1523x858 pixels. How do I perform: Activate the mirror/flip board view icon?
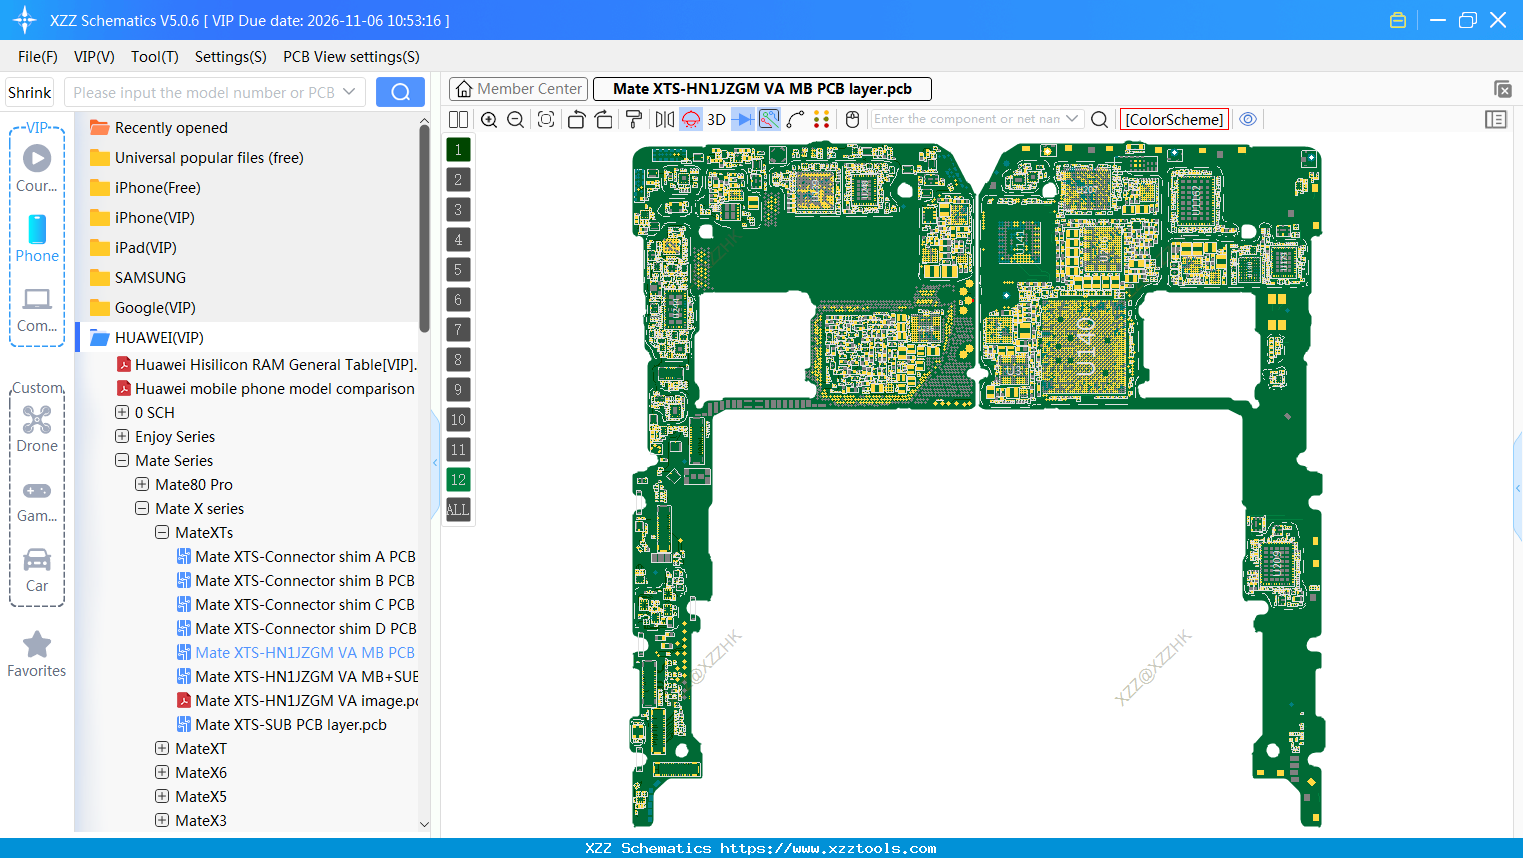(x=666, y=119)
